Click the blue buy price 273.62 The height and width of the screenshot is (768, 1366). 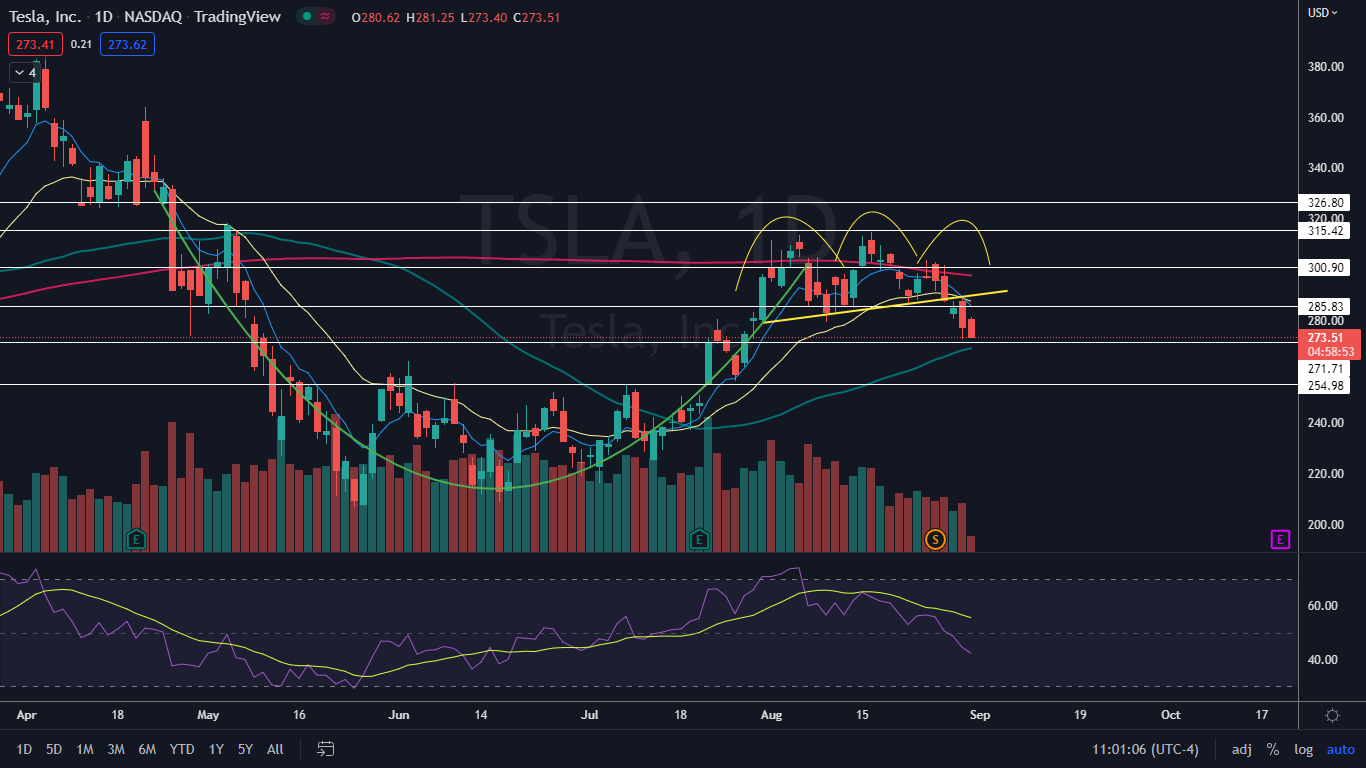[x=127, y=44]
